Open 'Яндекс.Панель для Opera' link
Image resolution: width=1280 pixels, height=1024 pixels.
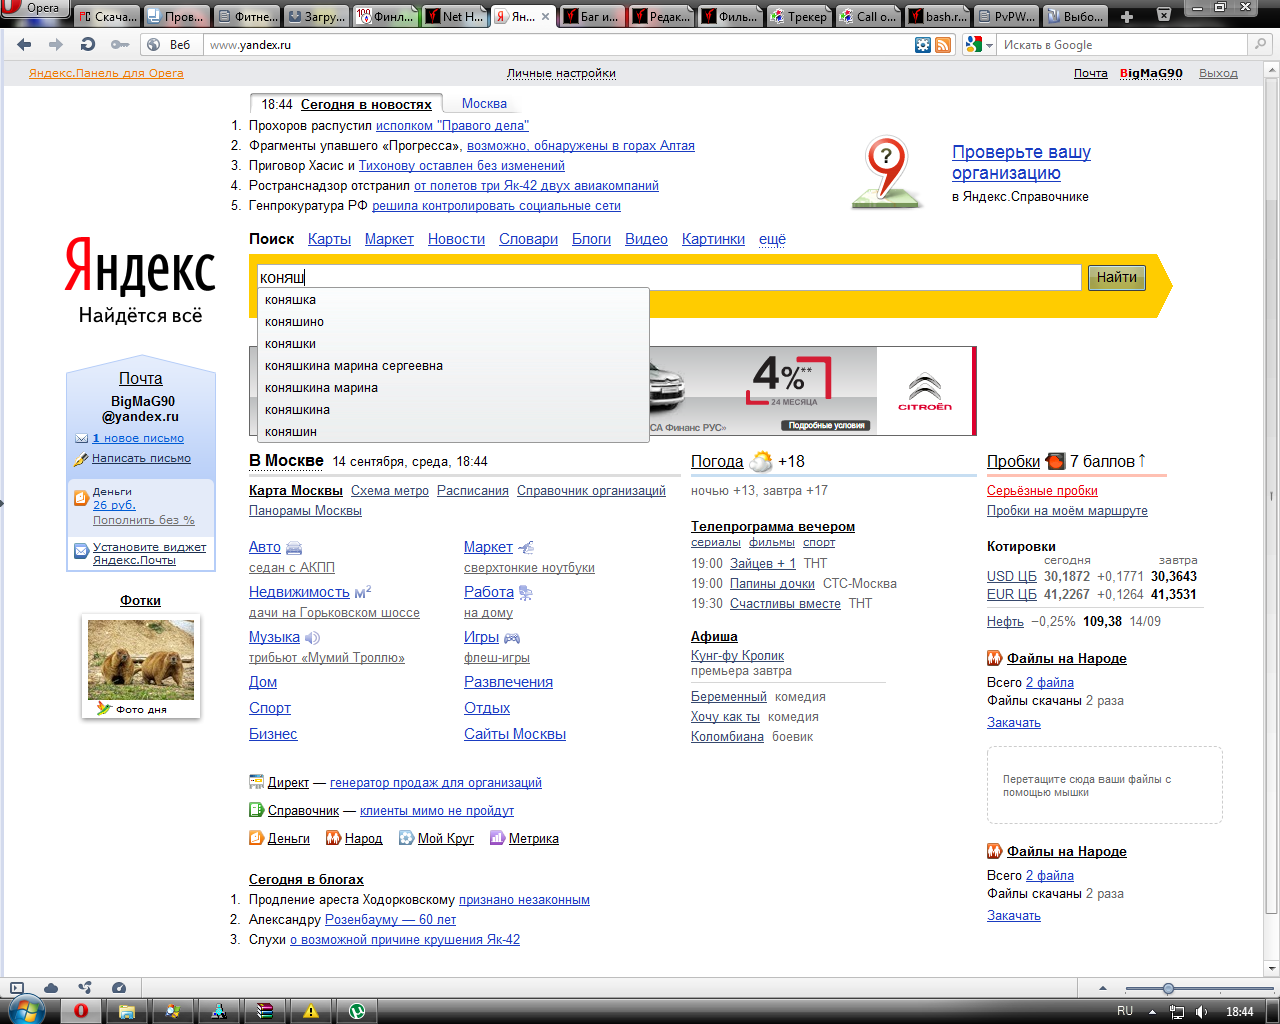pos(106,73)
